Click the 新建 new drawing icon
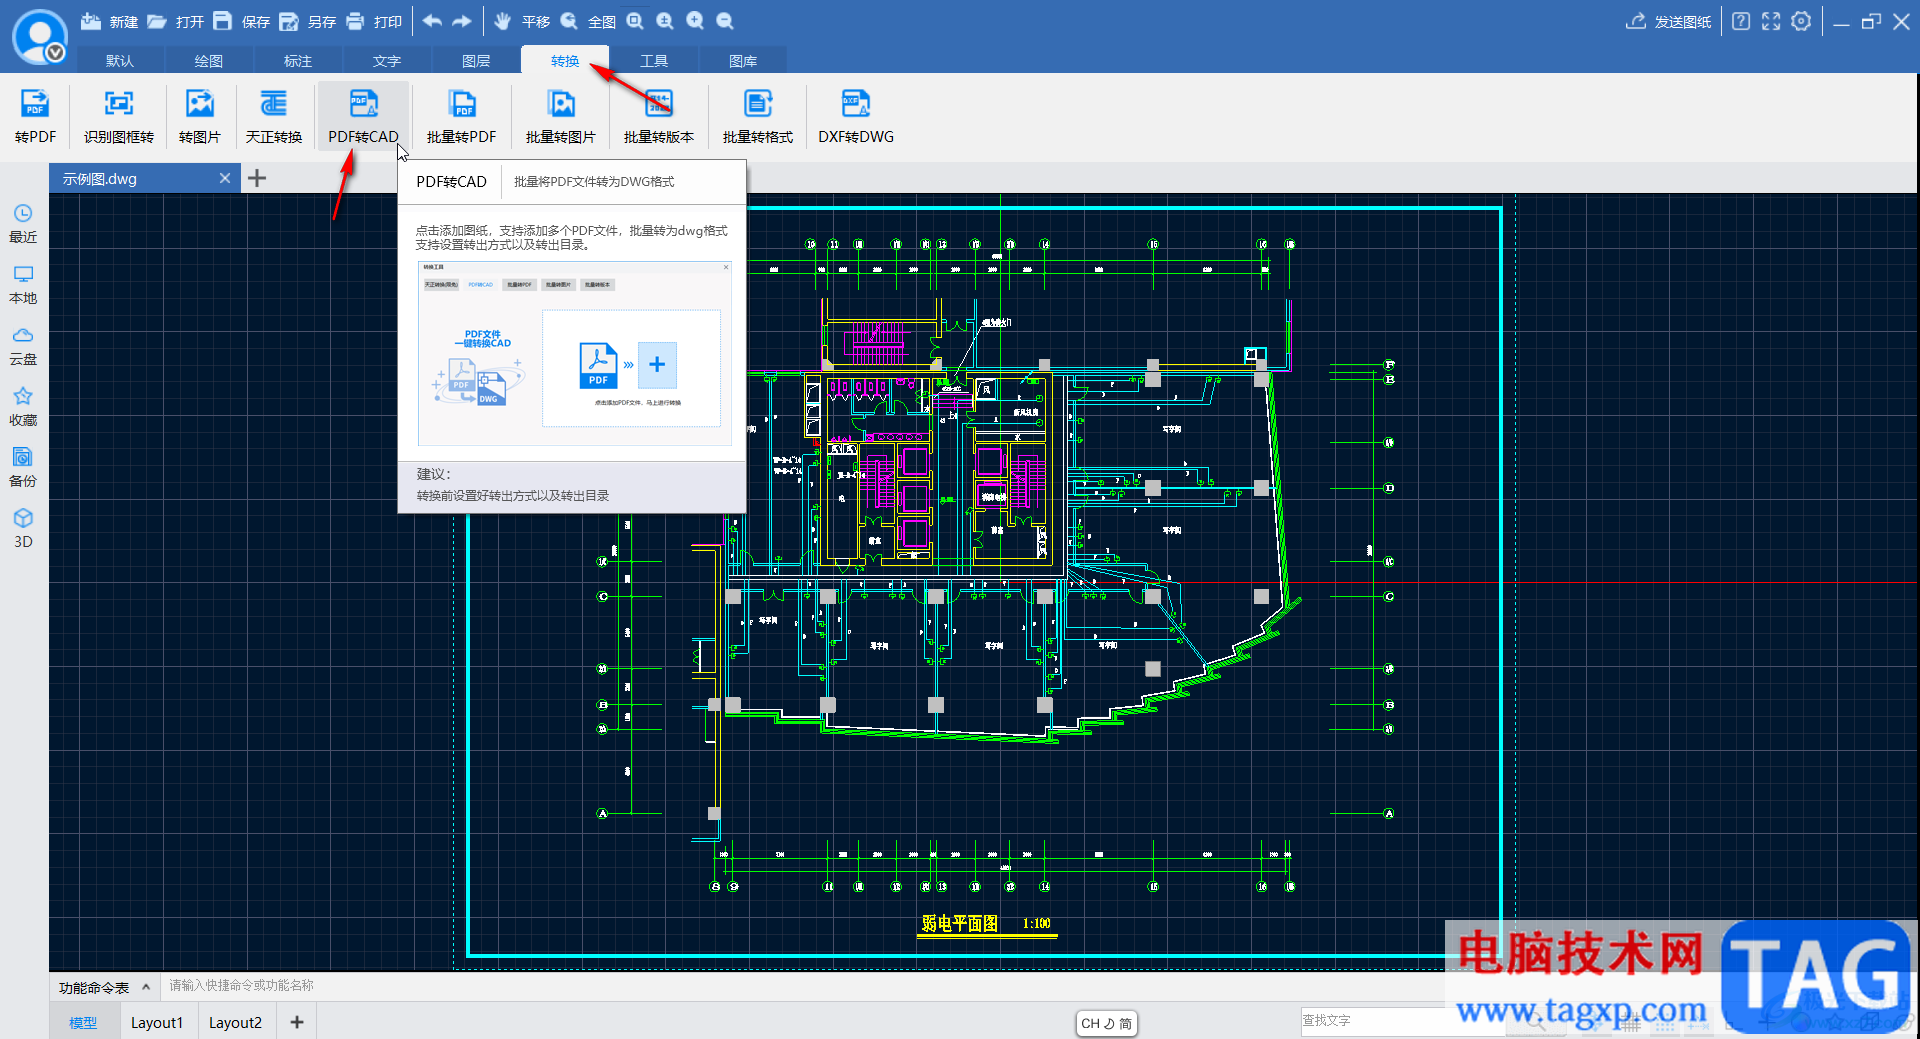 [x=91, y=21]
